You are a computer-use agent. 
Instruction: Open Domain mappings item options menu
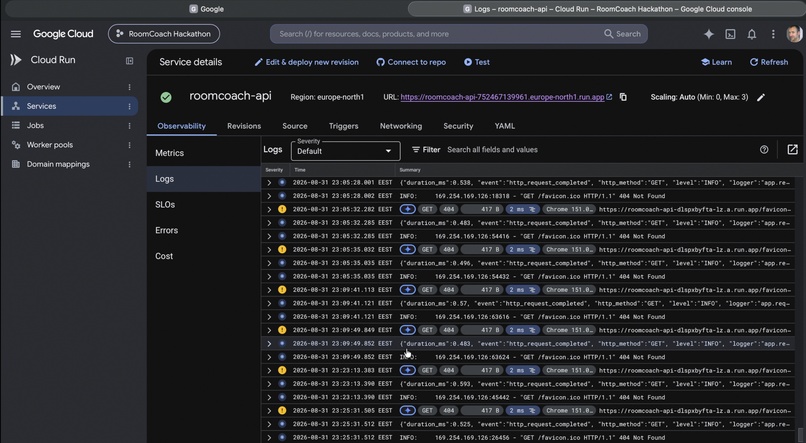[x=130, y=164]
